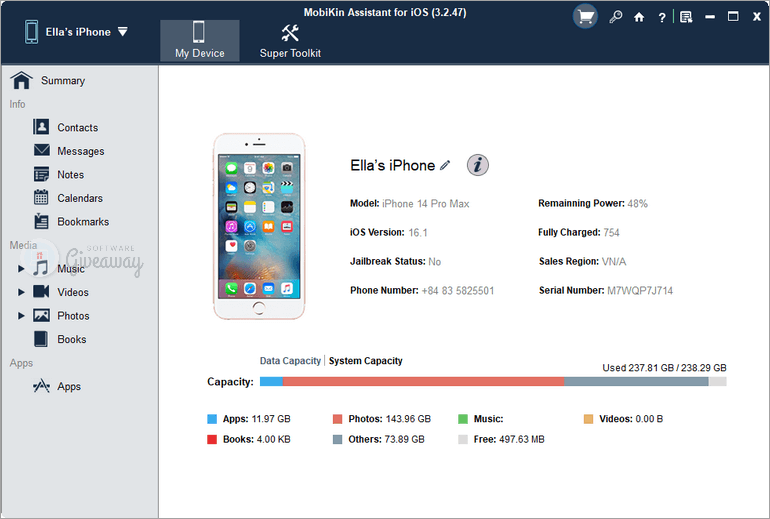The image size is (770, 519).
Task: Open Messages label in sidebar
Action: click(81, 151)
